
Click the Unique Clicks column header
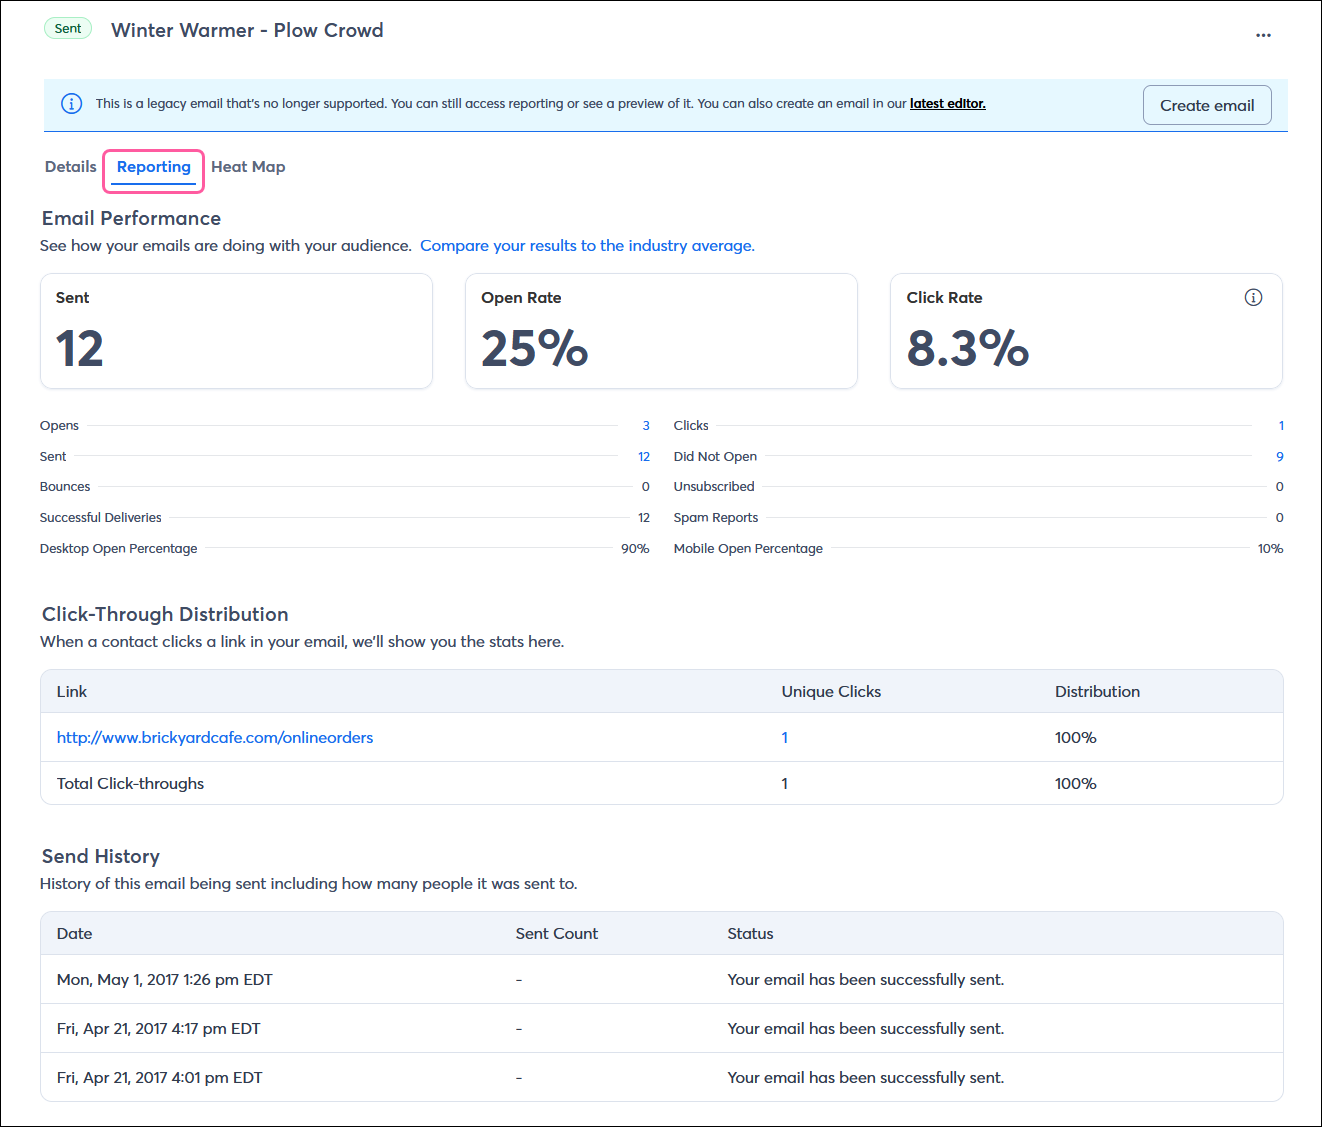pos(831,692)
